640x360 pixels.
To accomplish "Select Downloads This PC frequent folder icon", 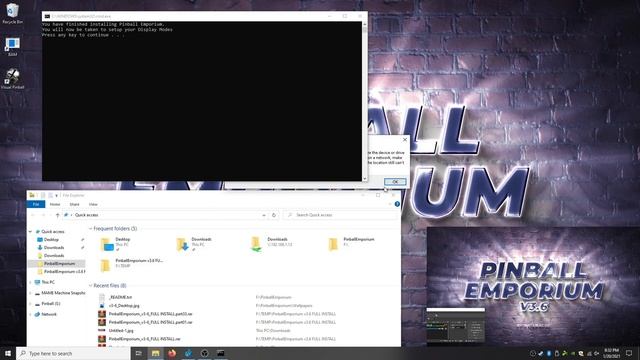I will (x=182, y=244).
